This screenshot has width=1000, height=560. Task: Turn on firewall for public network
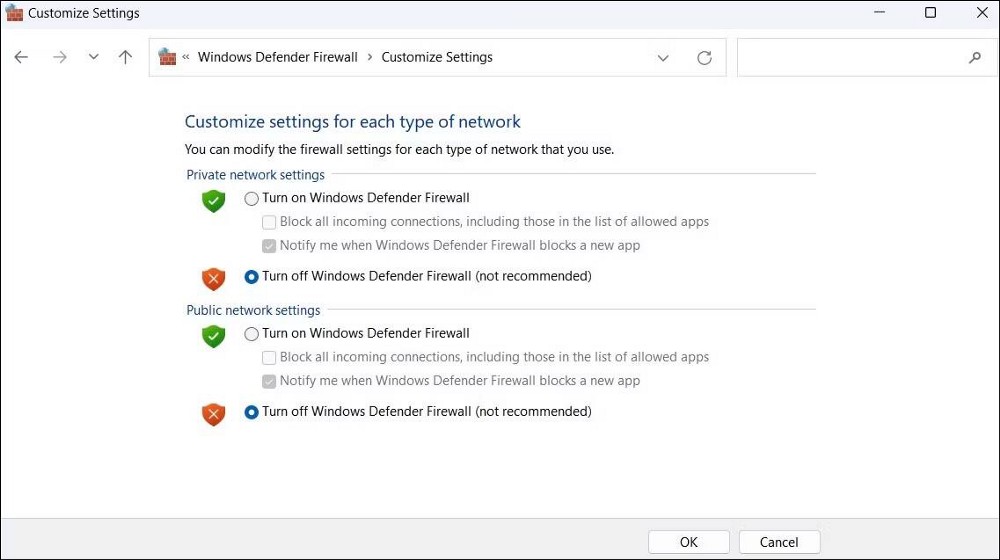click(251, 334)
